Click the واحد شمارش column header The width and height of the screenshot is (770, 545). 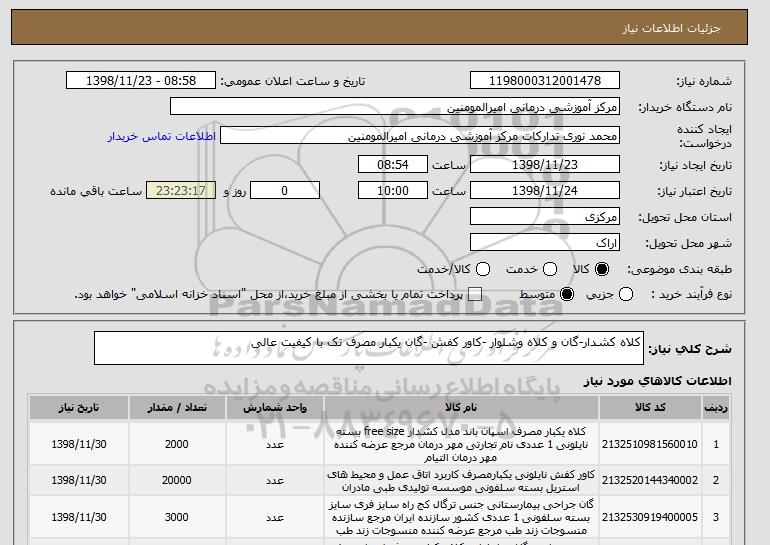coord(275,408)
